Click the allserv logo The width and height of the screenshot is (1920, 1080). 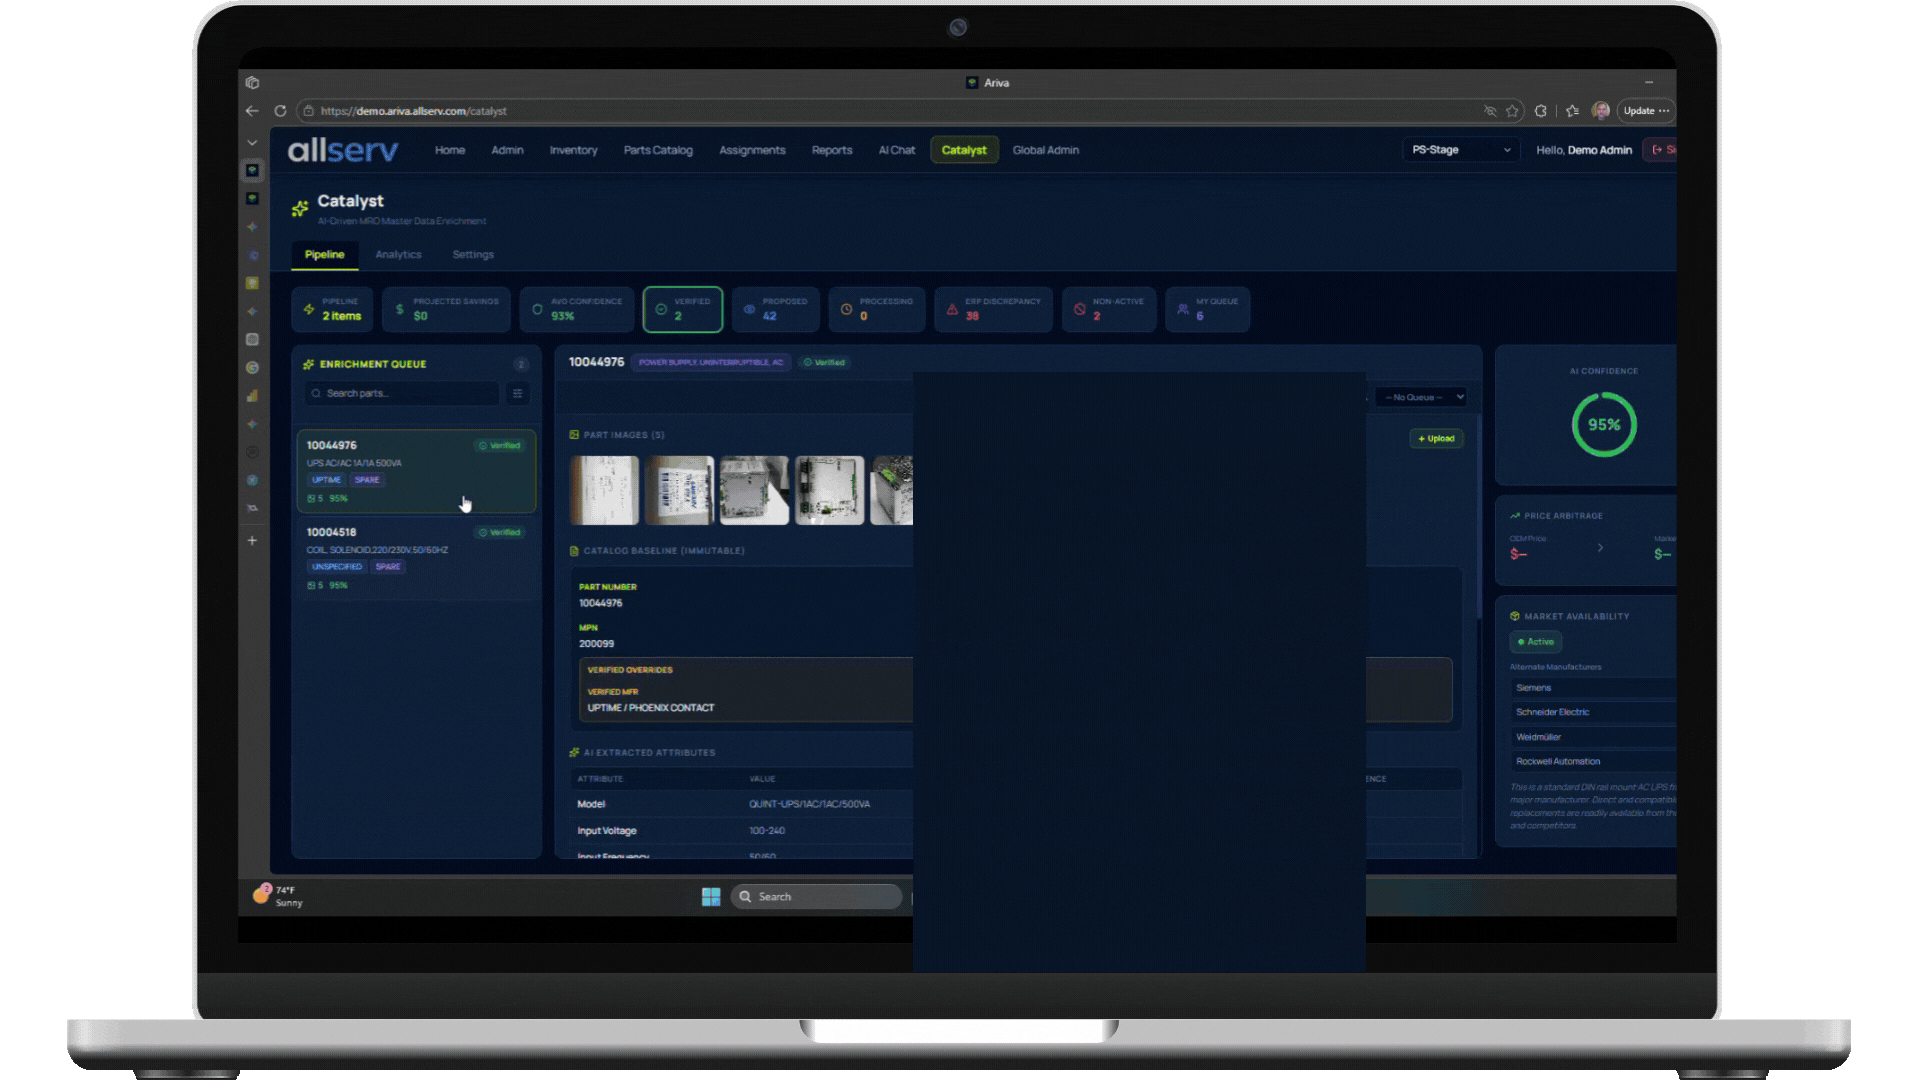click(343, 150)
